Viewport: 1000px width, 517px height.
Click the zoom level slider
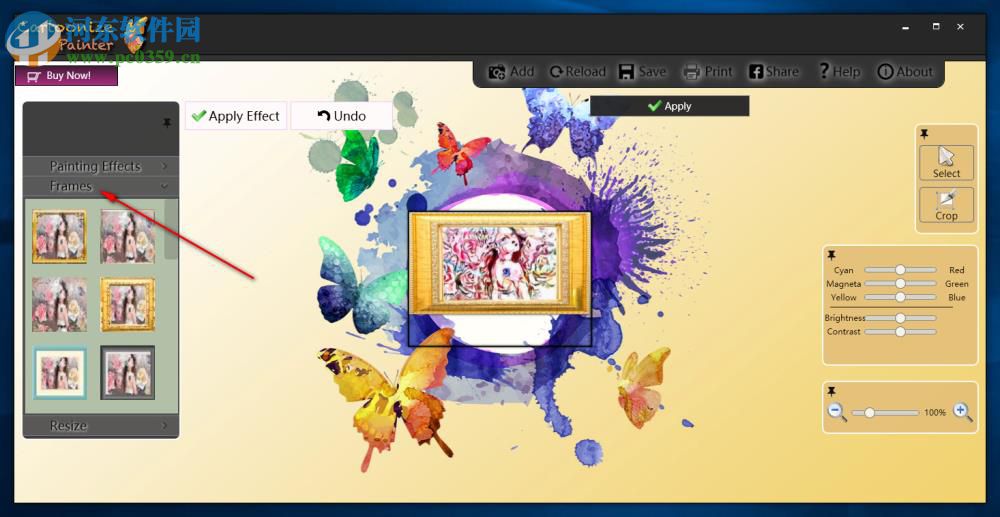pyautogui.click(x=885, y=412)
